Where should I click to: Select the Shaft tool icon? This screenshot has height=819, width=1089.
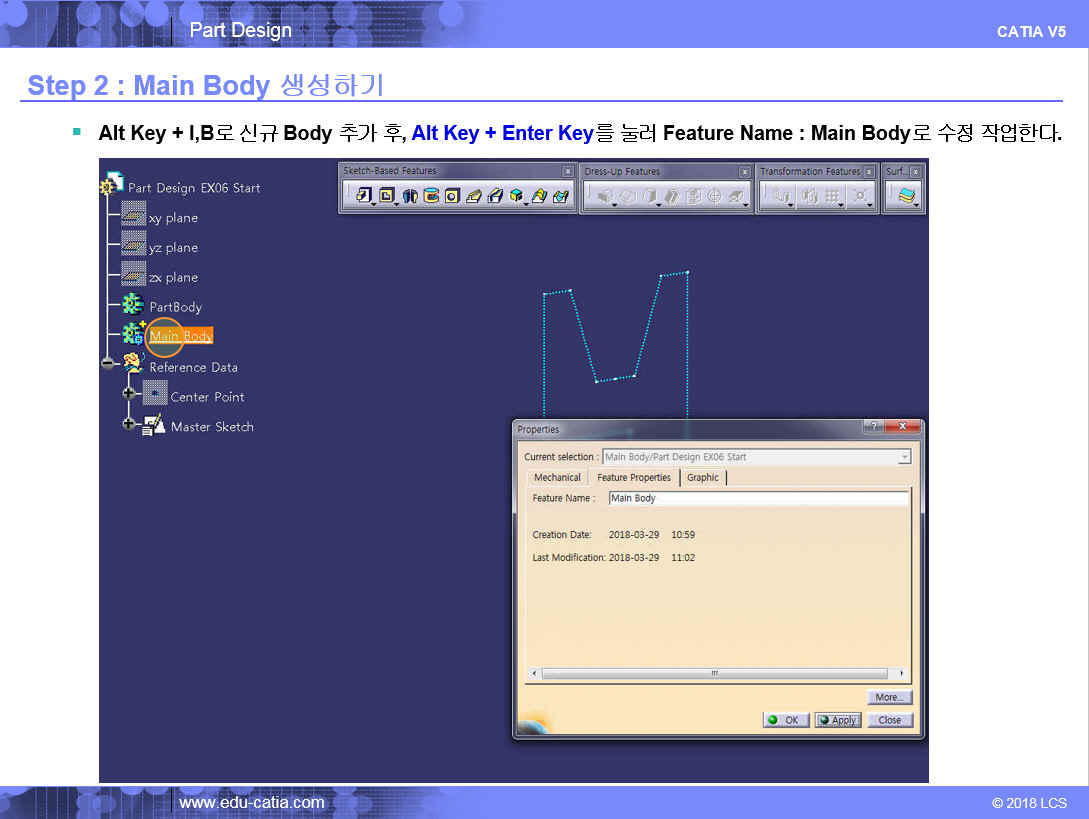tap(410, 196)
